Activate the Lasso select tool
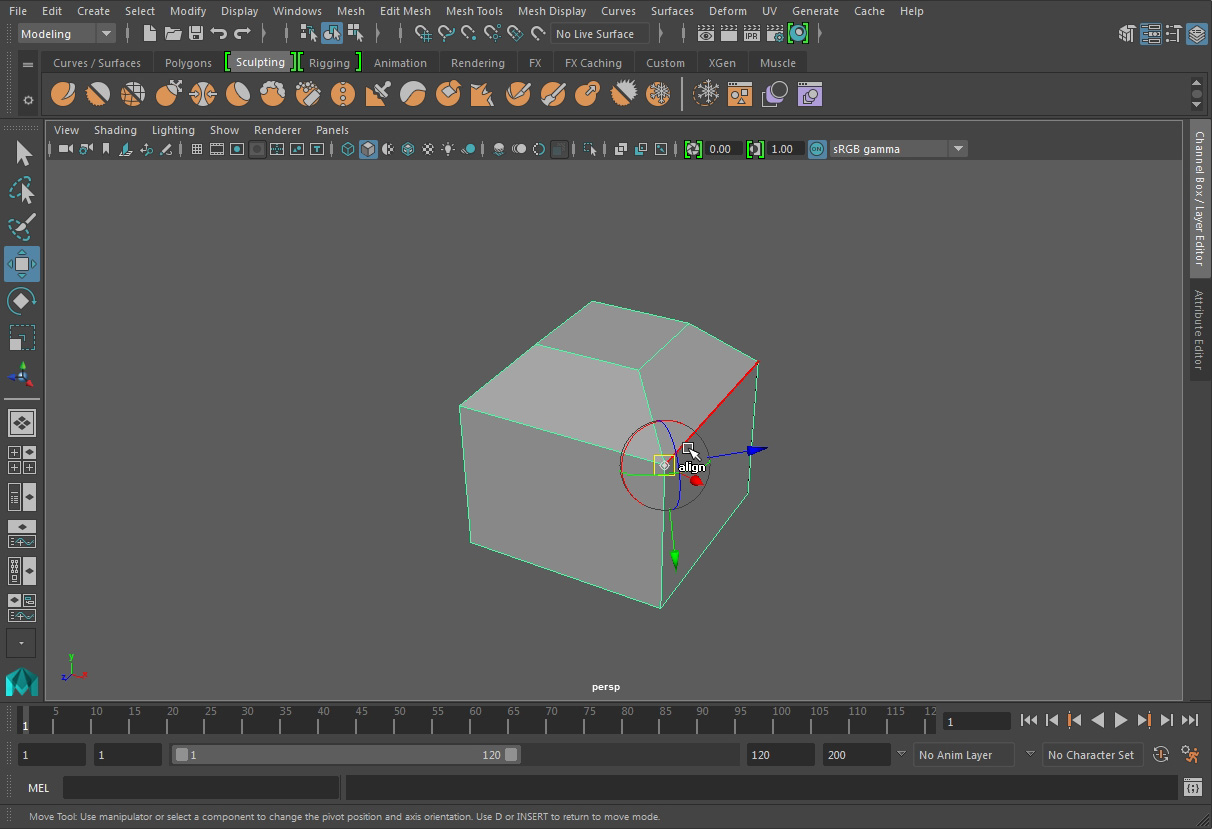 click(21, 190)
